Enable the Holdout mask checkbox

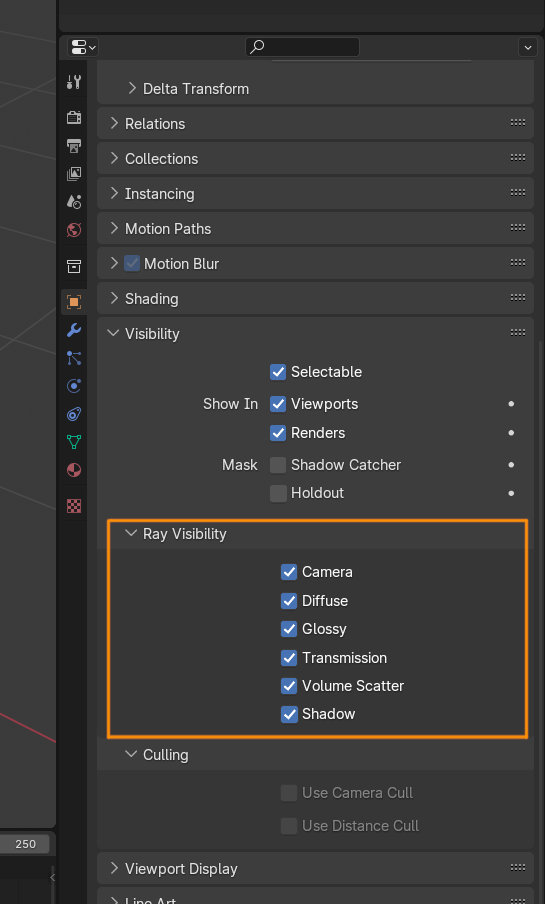tap(278, 493)
